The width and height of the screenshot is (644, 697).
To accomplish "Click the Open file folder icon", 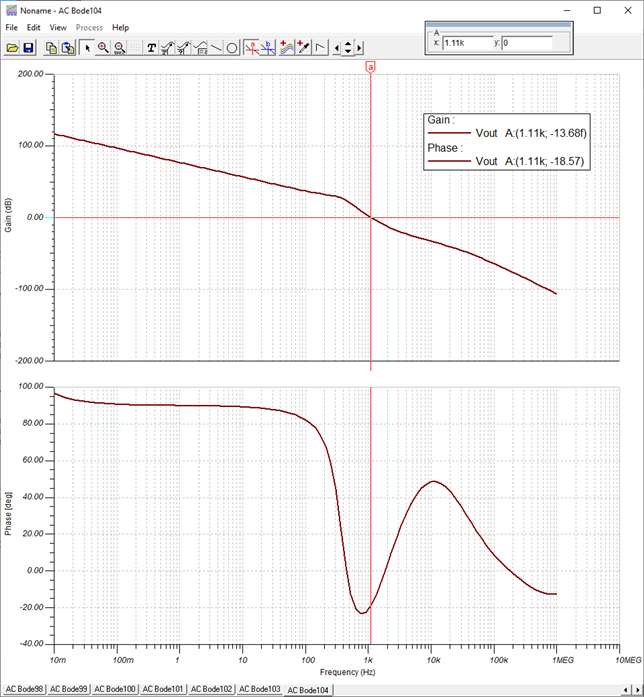I will [12, 48].
